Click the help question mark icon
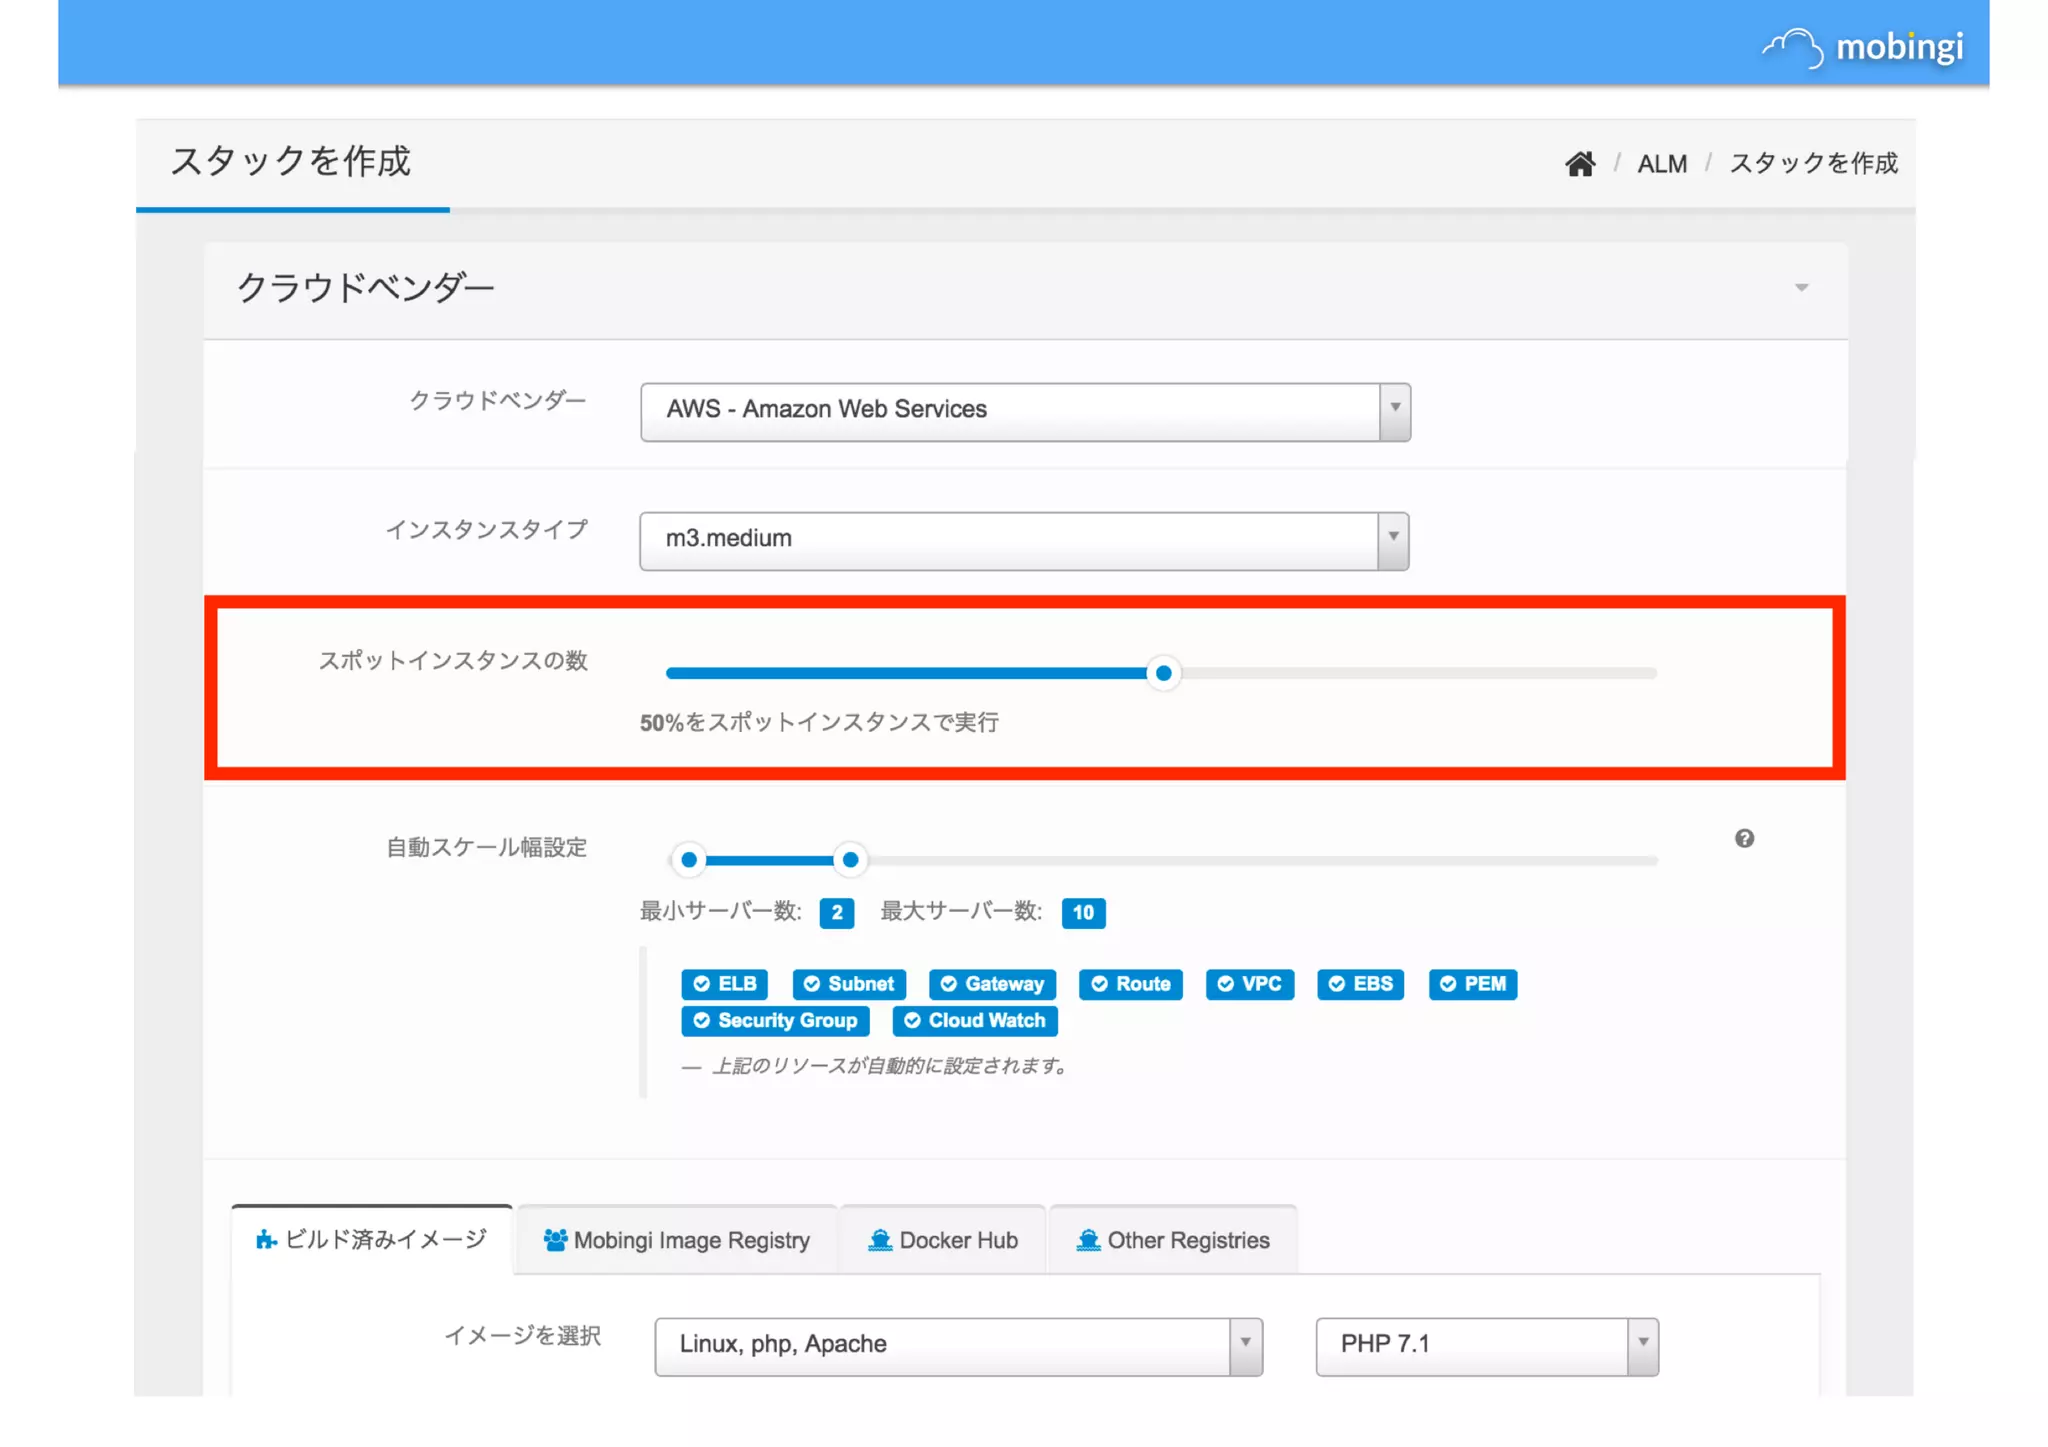Viewport: 2048px width, 1447px height. pyautogui.click(x=1744, y=839)
